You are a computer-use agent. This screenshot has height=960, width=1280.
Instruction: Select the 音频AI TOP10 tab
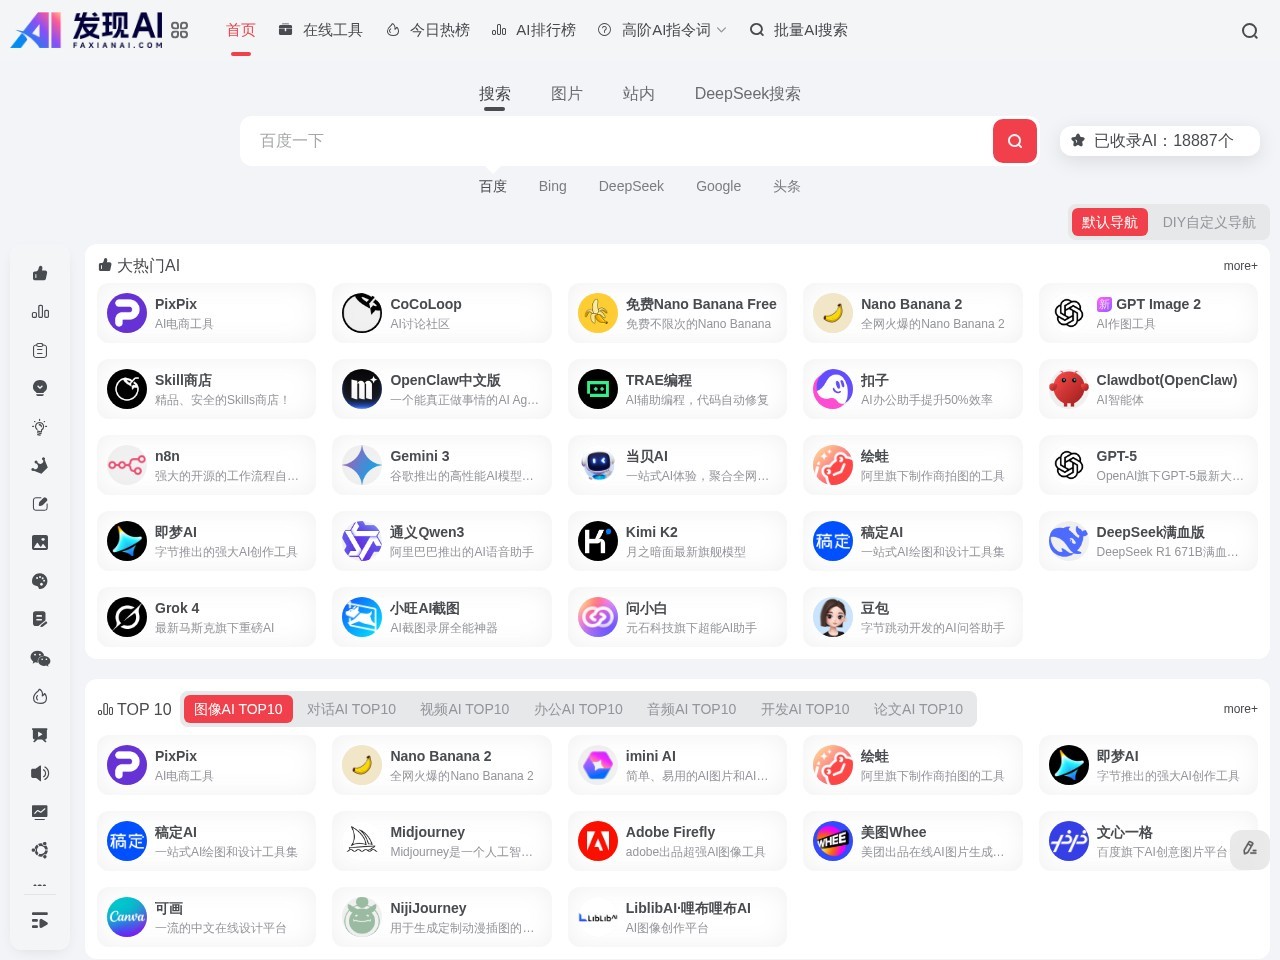692,709
